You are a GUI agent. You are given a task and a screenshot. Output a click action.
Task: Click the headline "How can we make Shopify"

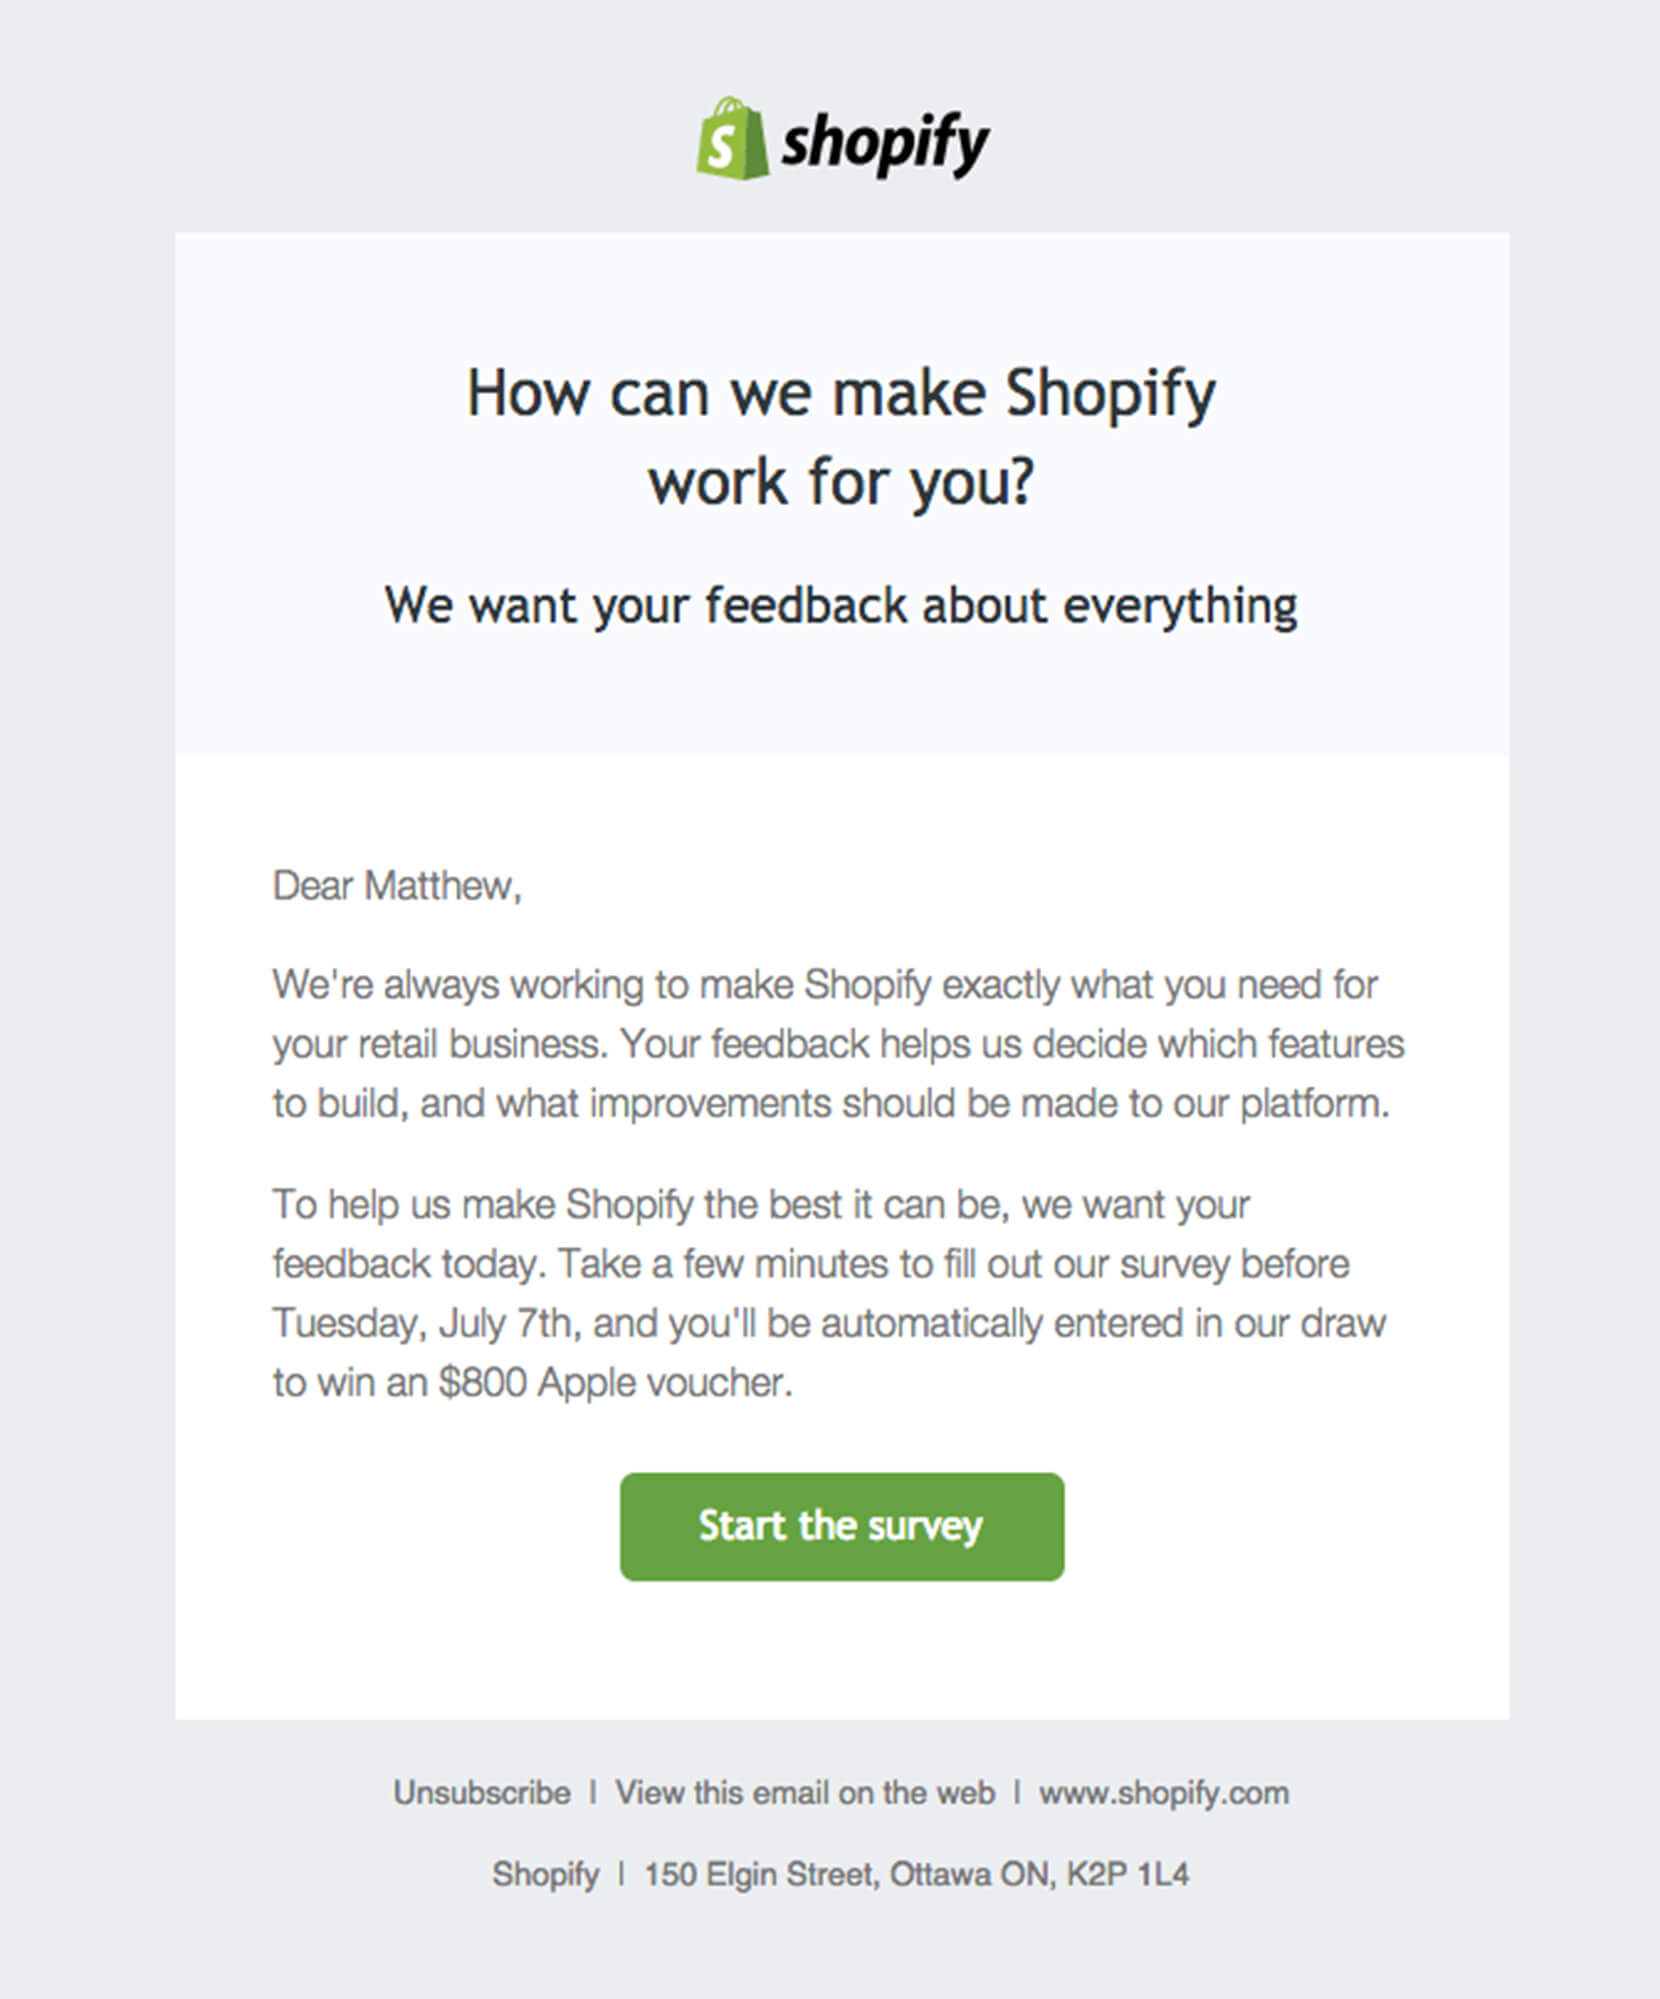click(842, 394)
